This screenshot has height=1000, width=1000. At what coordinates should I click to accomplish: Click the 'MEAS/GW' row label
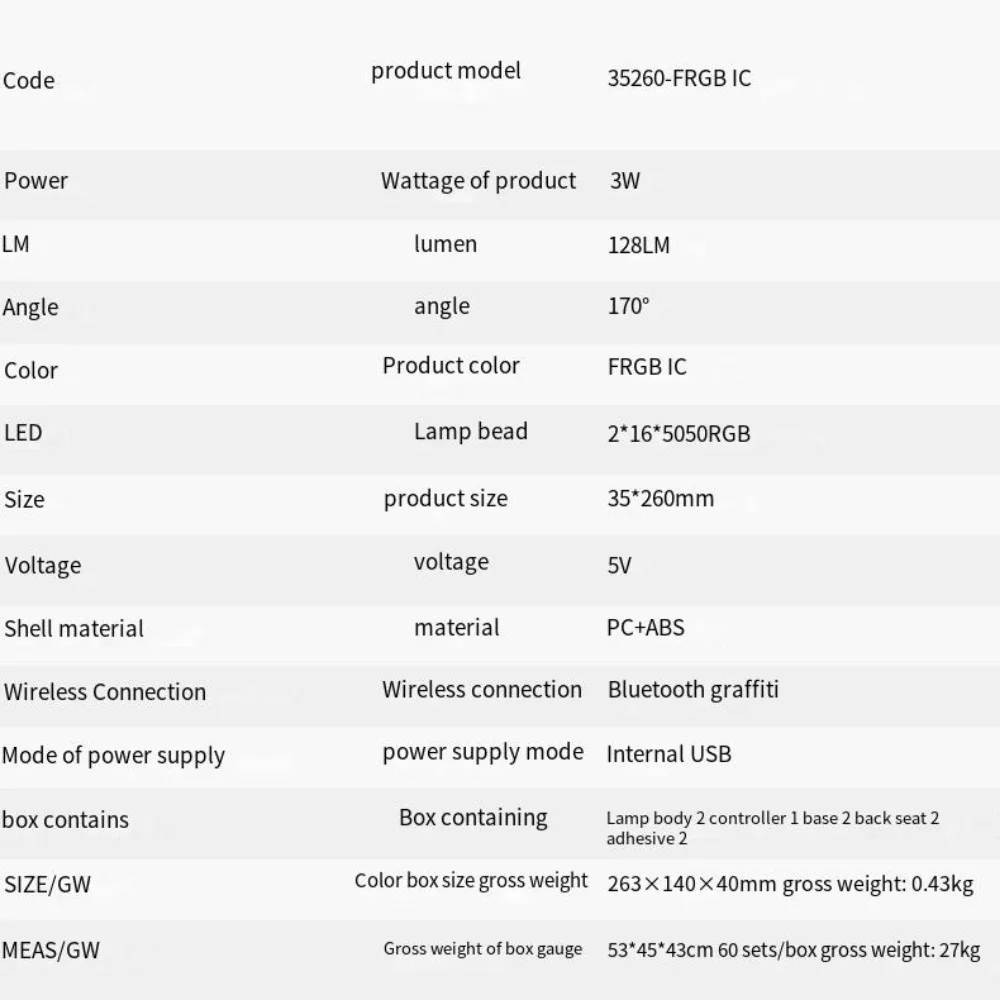click(x=51, y=950)
